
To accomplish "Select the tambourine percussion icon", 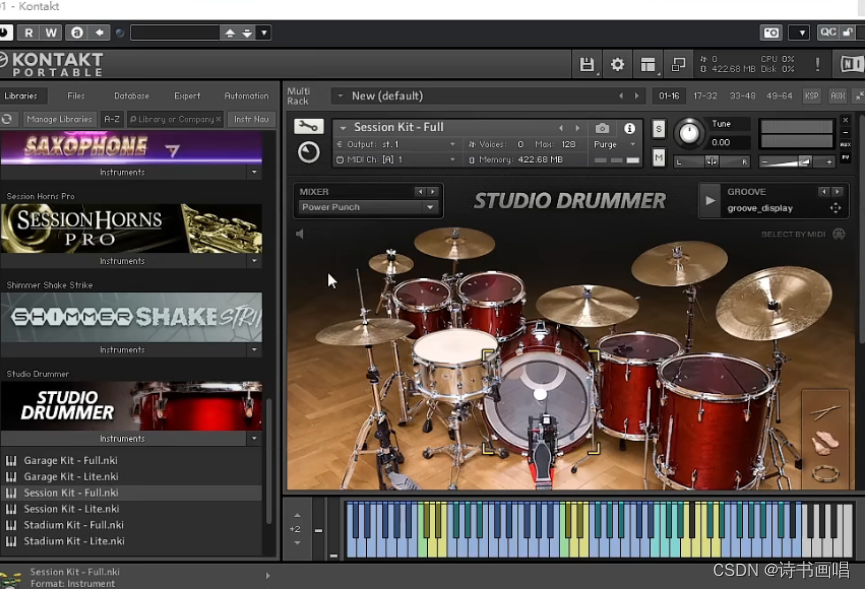I will click(825, 473).
